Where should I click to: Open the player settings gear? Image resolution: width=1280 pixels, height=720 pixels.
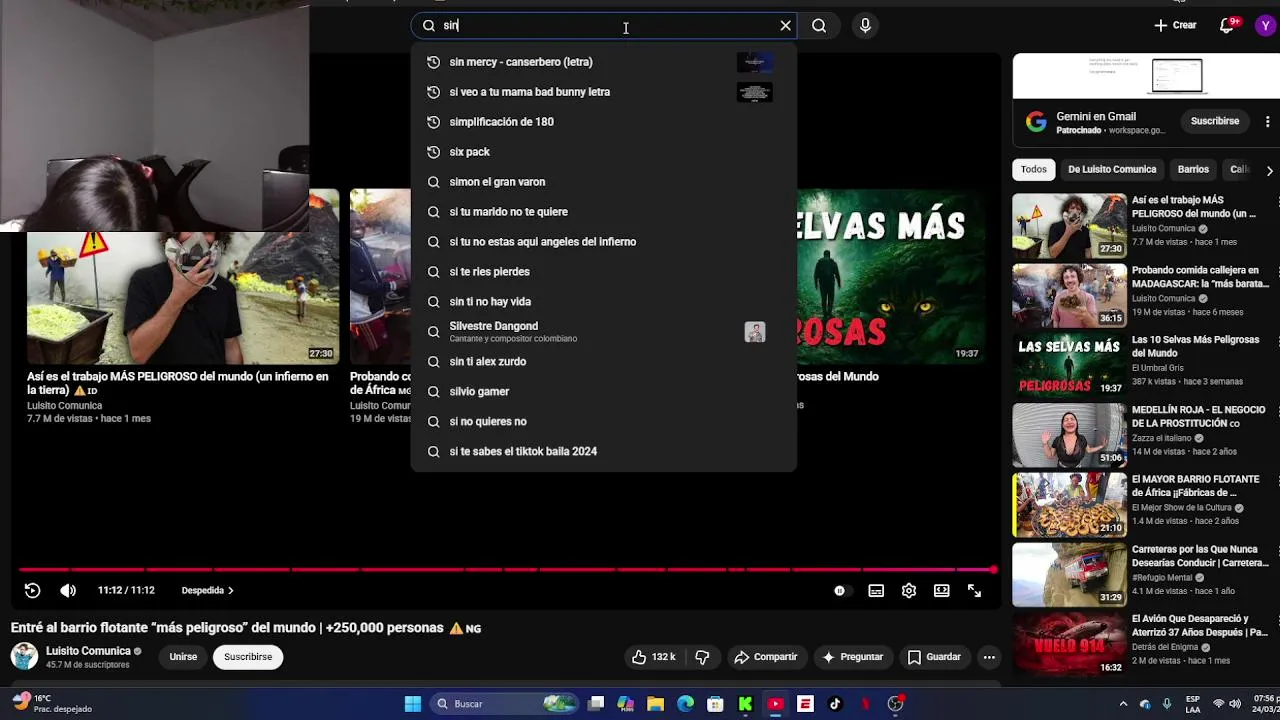(909, 591)
